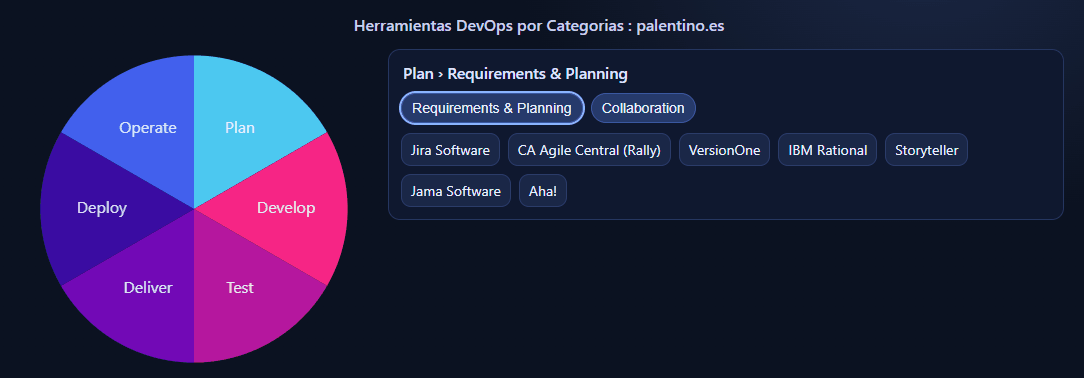Select the Aha! tool chip
The width and height of the screenshot is (1084, 378).
click(x=543, y=191)
